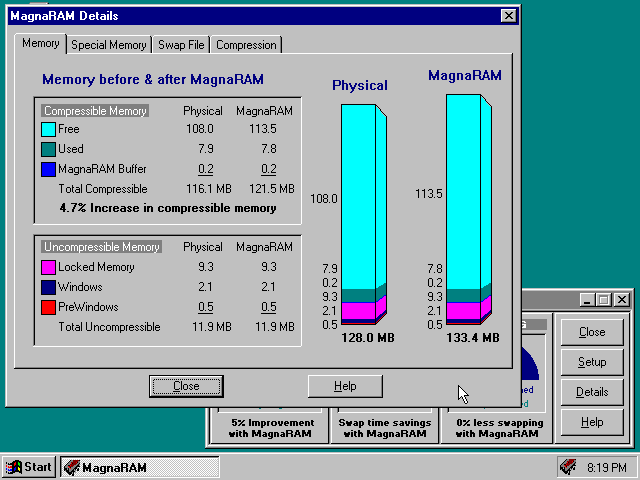
Task: Click the Compressible Memory header label
Action: pos(95,111)
